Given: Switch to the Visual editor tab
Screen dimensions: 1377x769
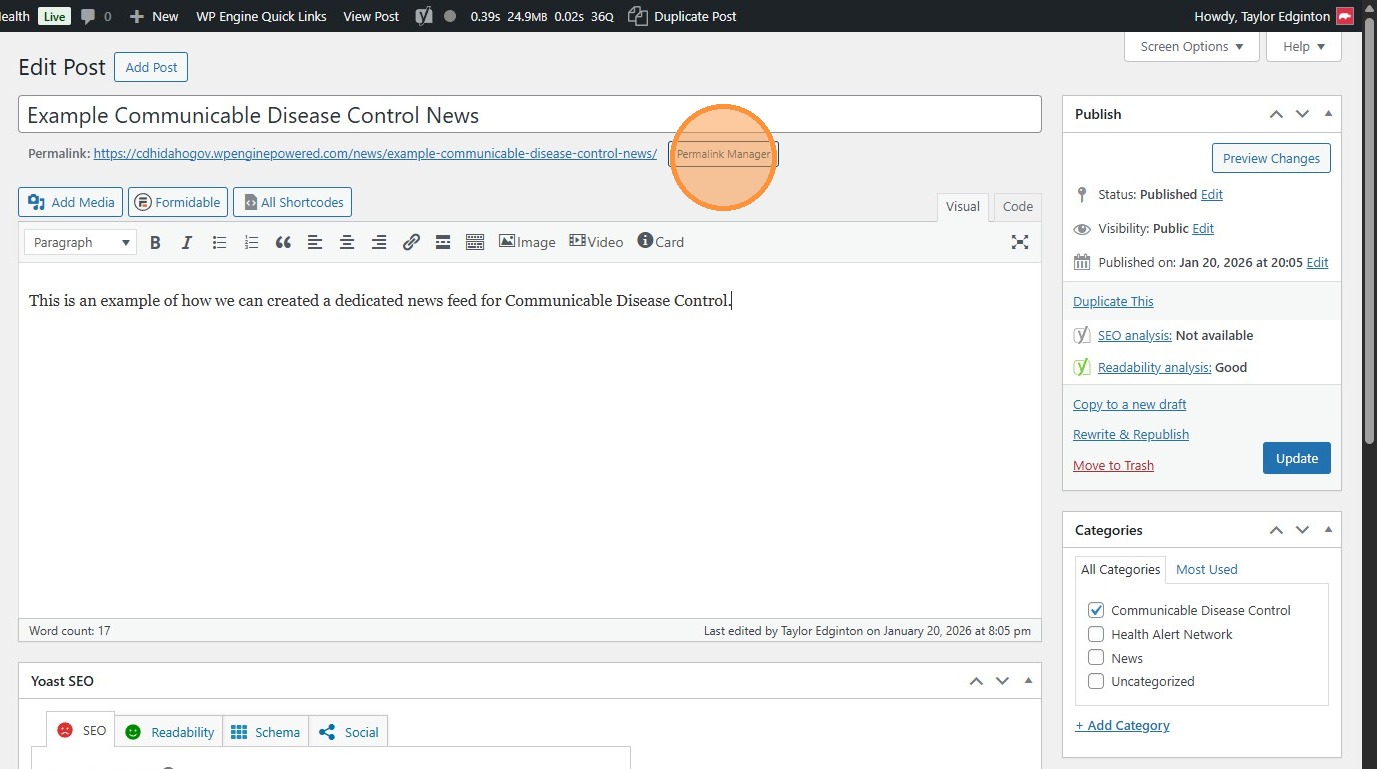Looking at the screenshot, I should 963,206.
